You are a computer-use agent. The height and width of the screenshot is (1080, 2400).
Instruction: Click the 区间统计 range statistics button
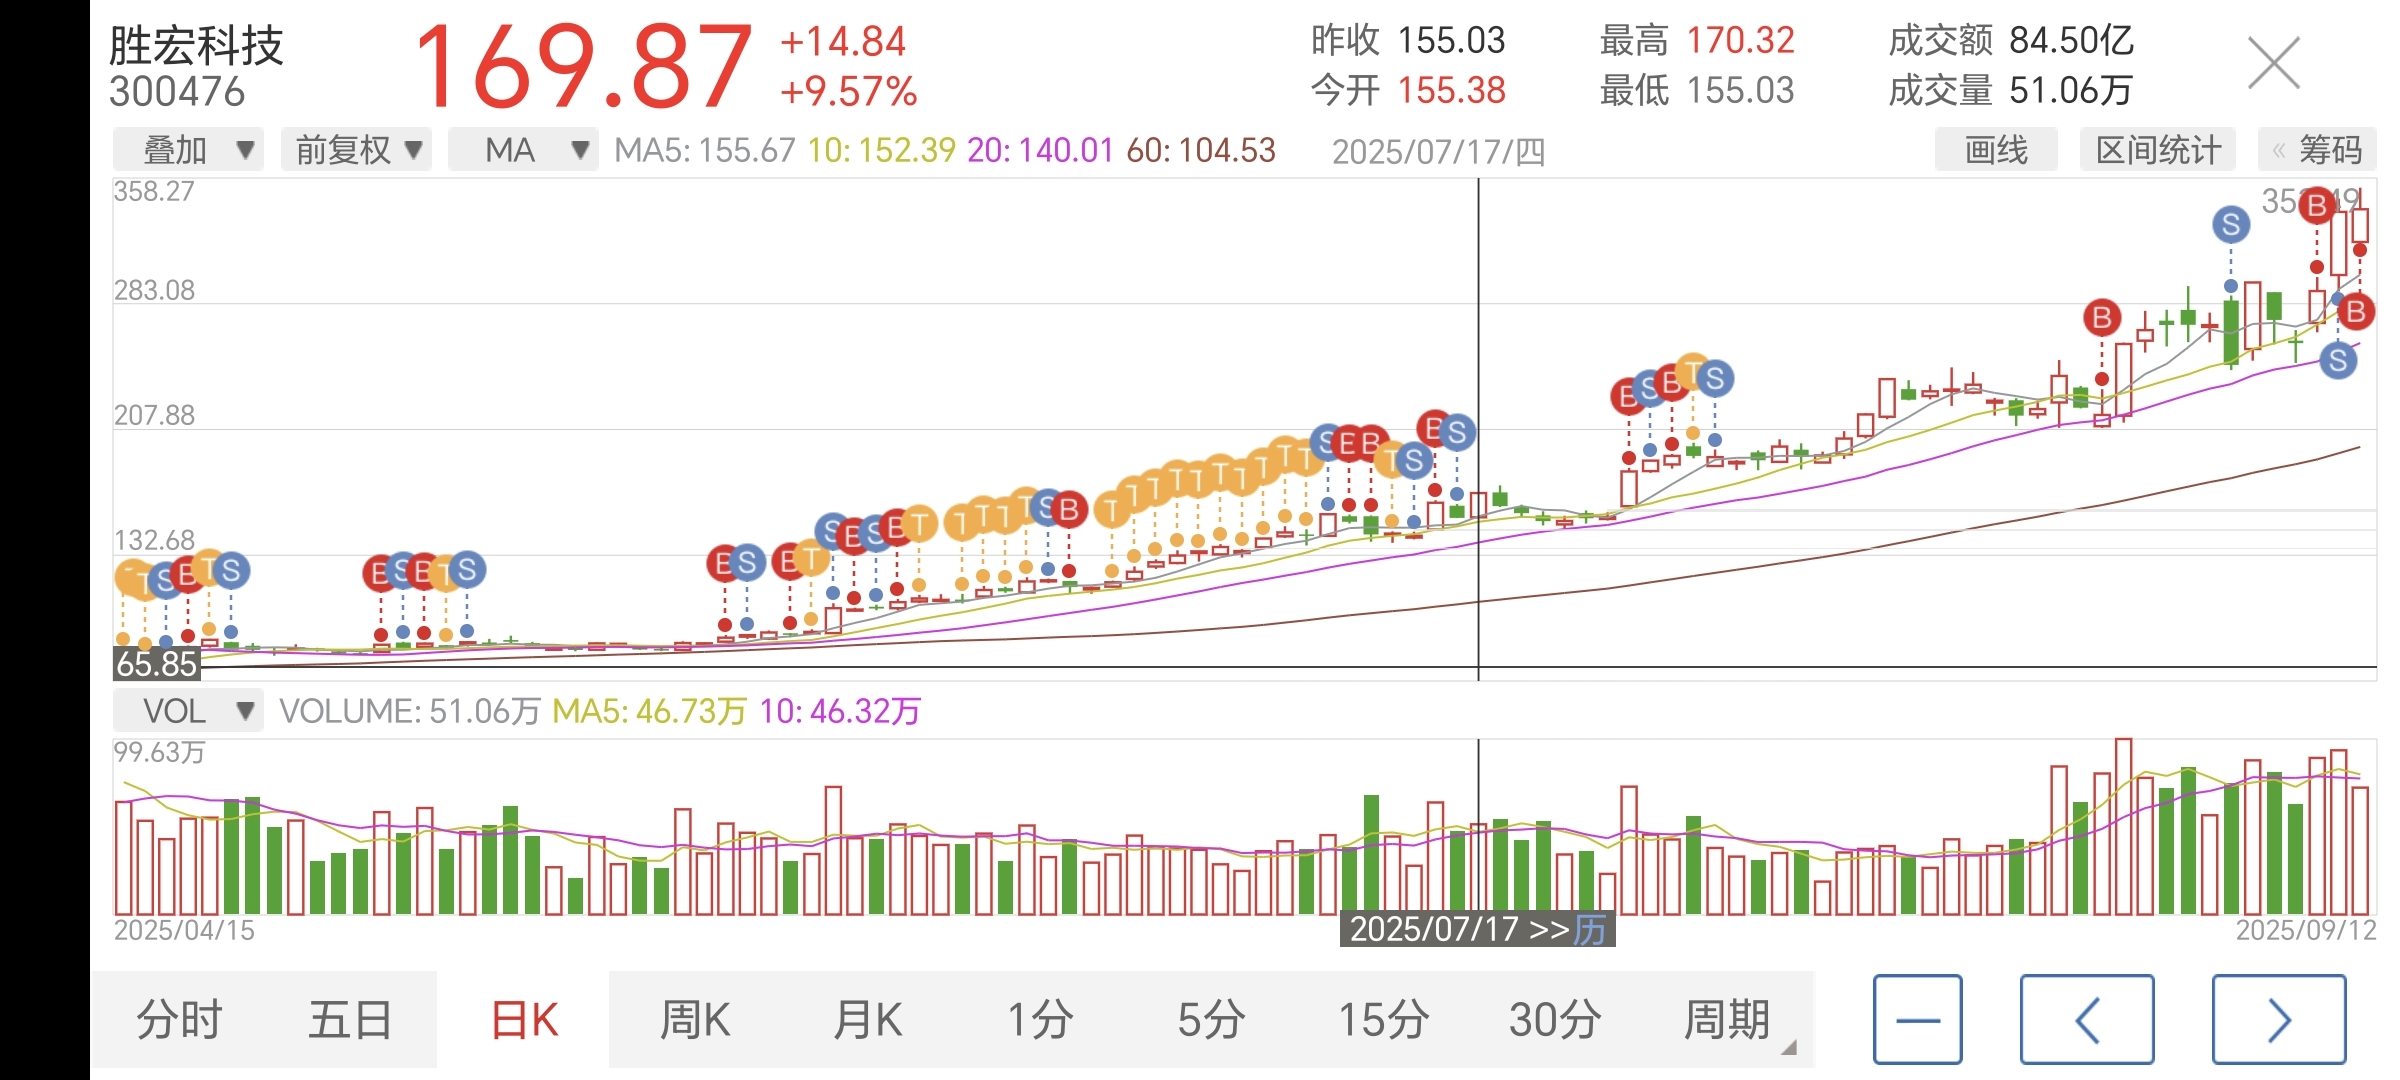[2158, 150]
